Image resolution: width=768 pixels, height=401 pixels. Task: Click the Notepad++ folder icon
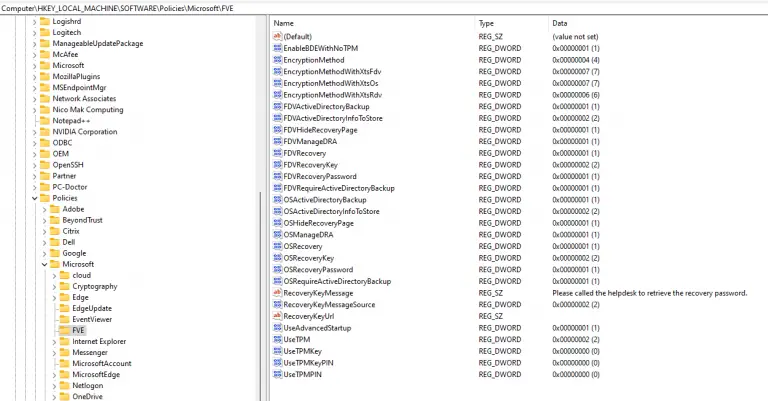[x=45, y=120]
